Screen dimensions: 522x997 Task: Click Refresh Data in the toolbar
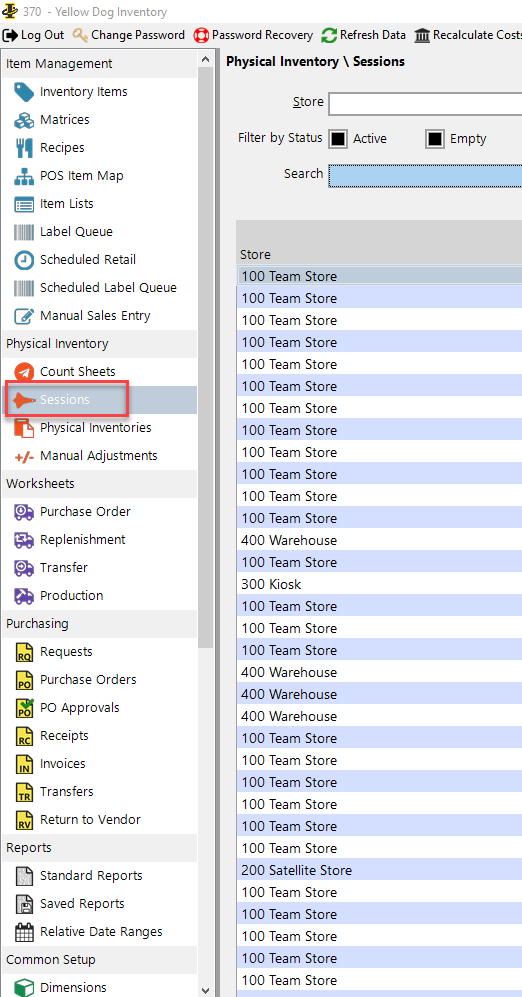tap(364, 35)
